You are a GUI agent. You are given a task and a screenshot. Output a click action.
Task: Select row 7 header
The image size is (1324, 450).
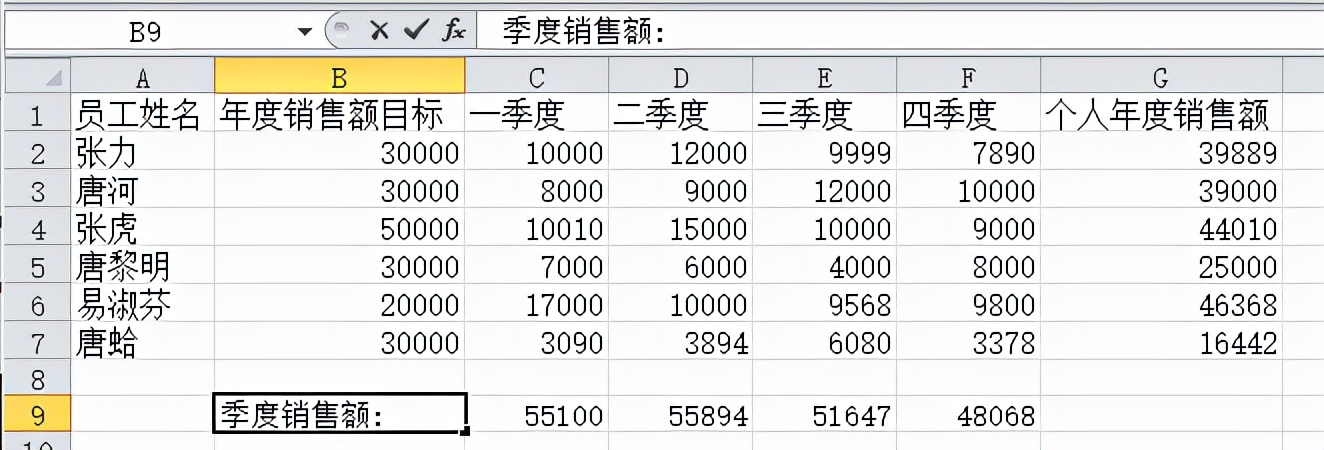click(x=36, y=342)
